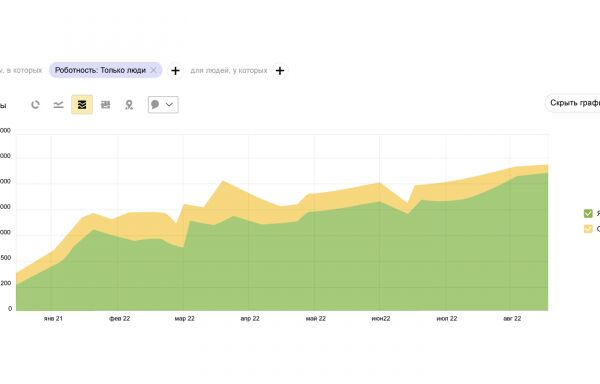Remove the Роботность: Только люди filter

pyautogui.click(x=153, y=70)
